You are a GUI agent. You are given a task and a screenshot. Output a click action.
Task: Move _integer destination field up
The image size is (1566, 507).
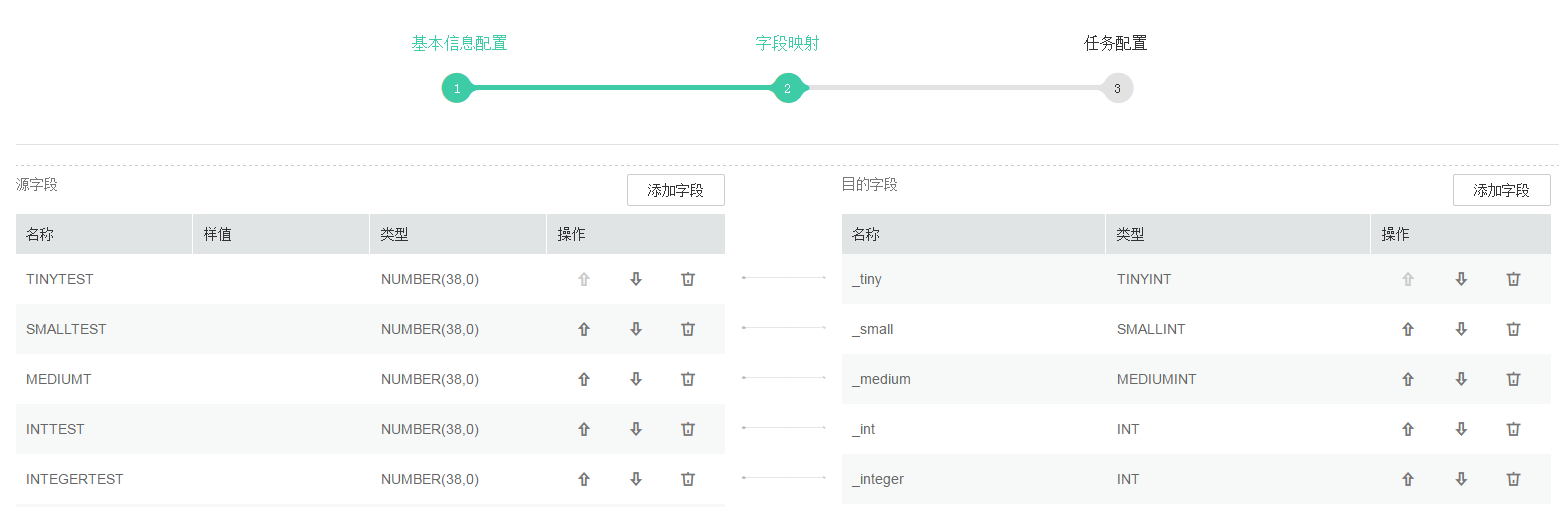click(x=1408, y=479)
